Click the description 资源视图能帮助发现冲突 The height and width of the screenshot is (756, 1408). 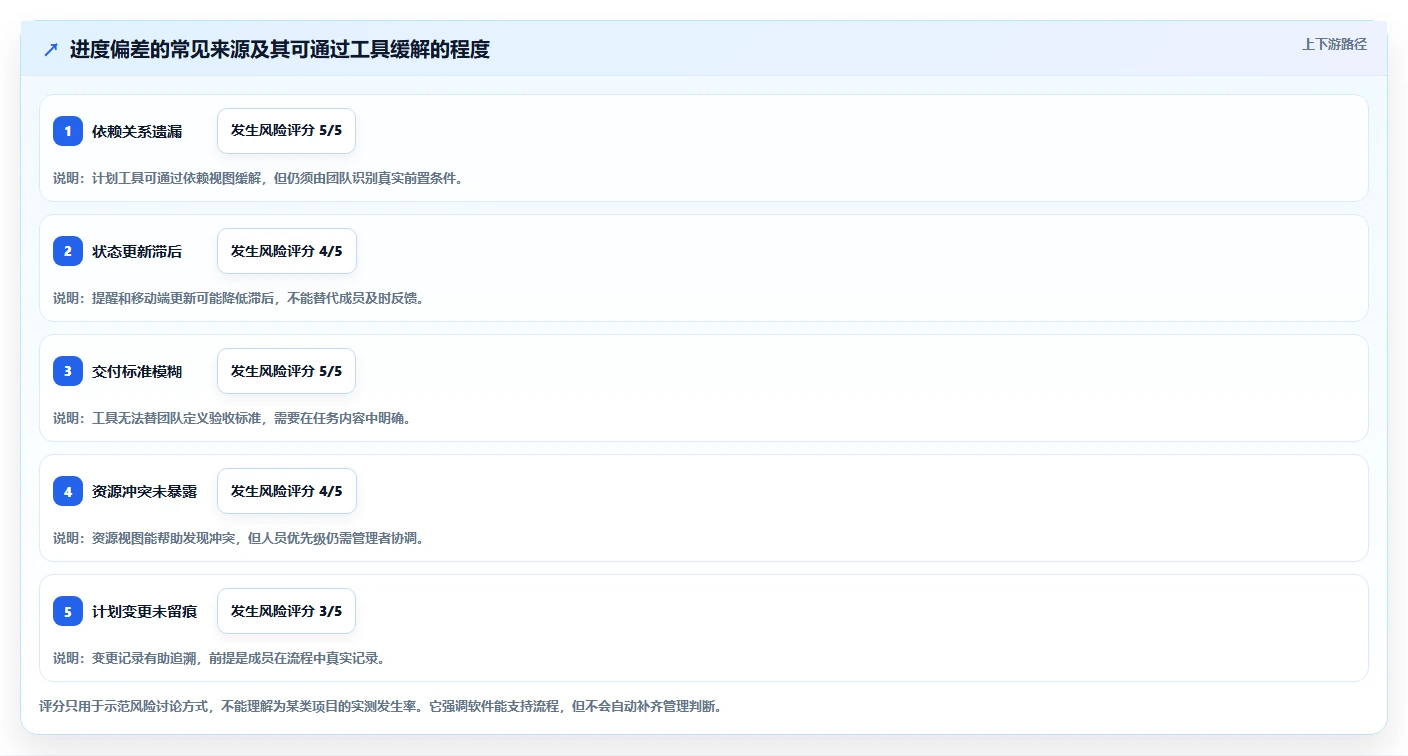click(238, 538)
